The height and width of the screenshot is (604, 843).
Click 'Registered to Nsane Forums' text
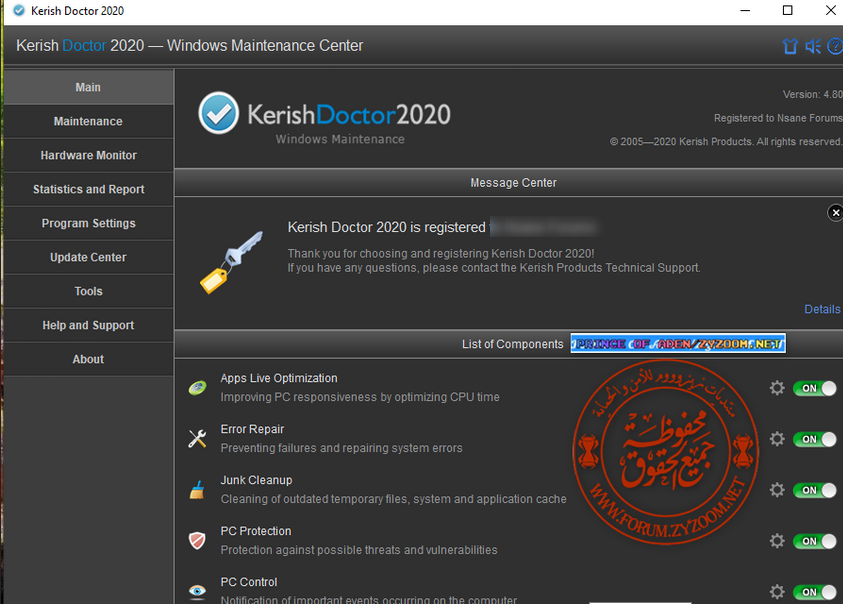(x=778, y=118)
